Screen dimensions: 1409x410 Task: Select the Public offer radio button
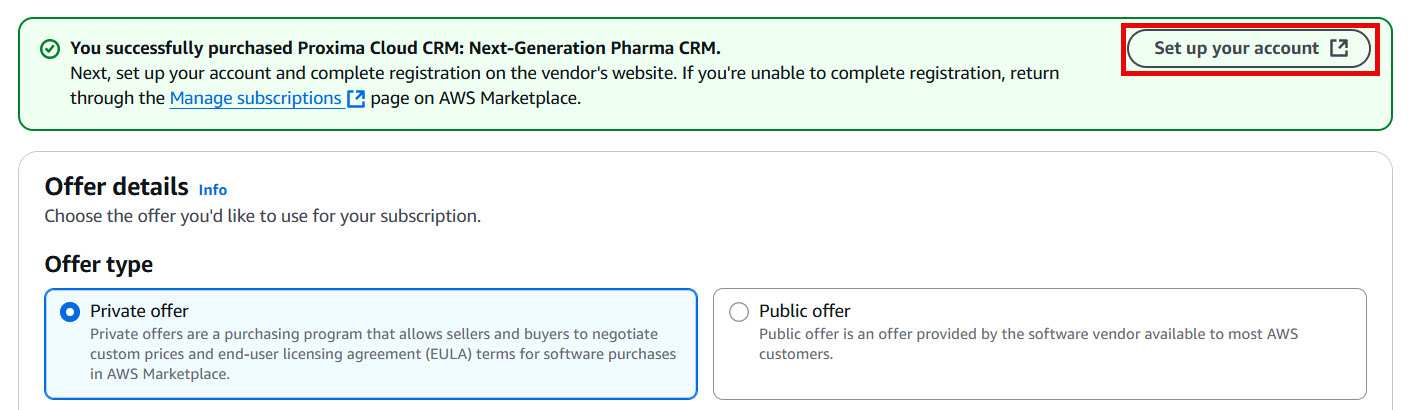pyautogui.click(x=739, y=312)
